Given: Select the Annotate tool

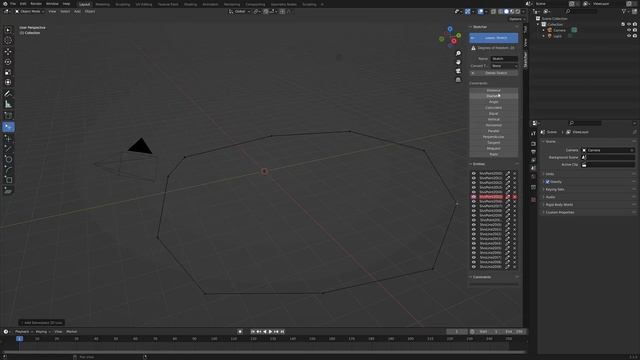Looking at the screenshot, I should point(8,94).
